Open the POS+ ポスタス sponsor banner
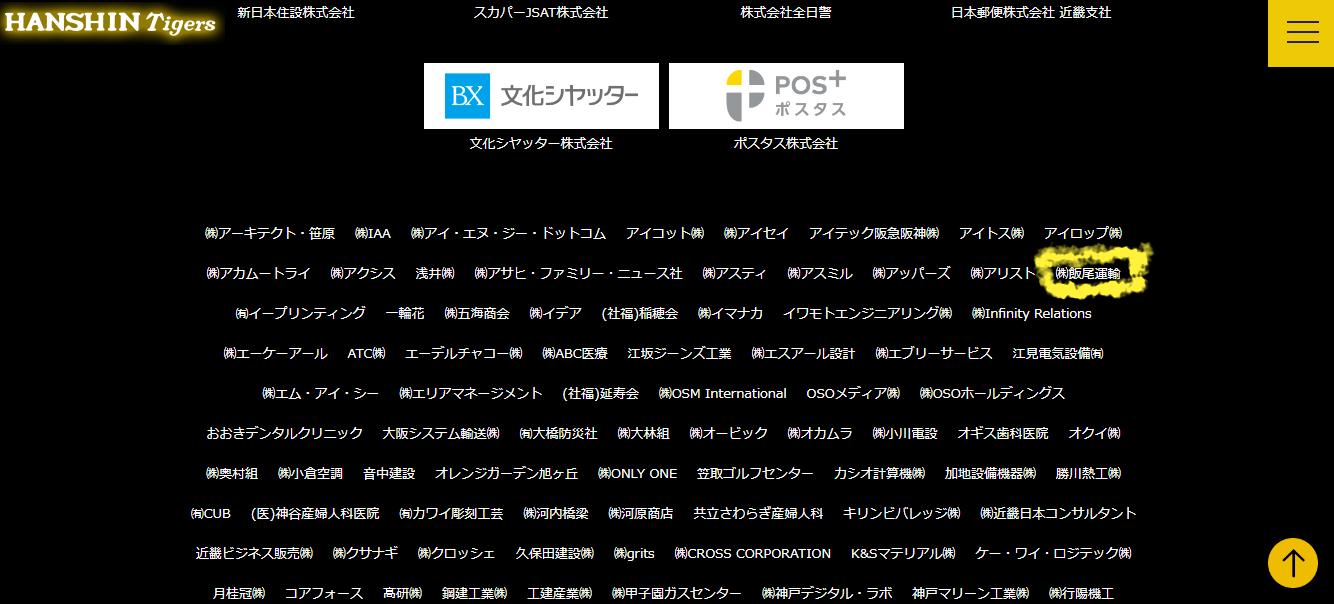The image size is (1334, 604). point(786,96)
